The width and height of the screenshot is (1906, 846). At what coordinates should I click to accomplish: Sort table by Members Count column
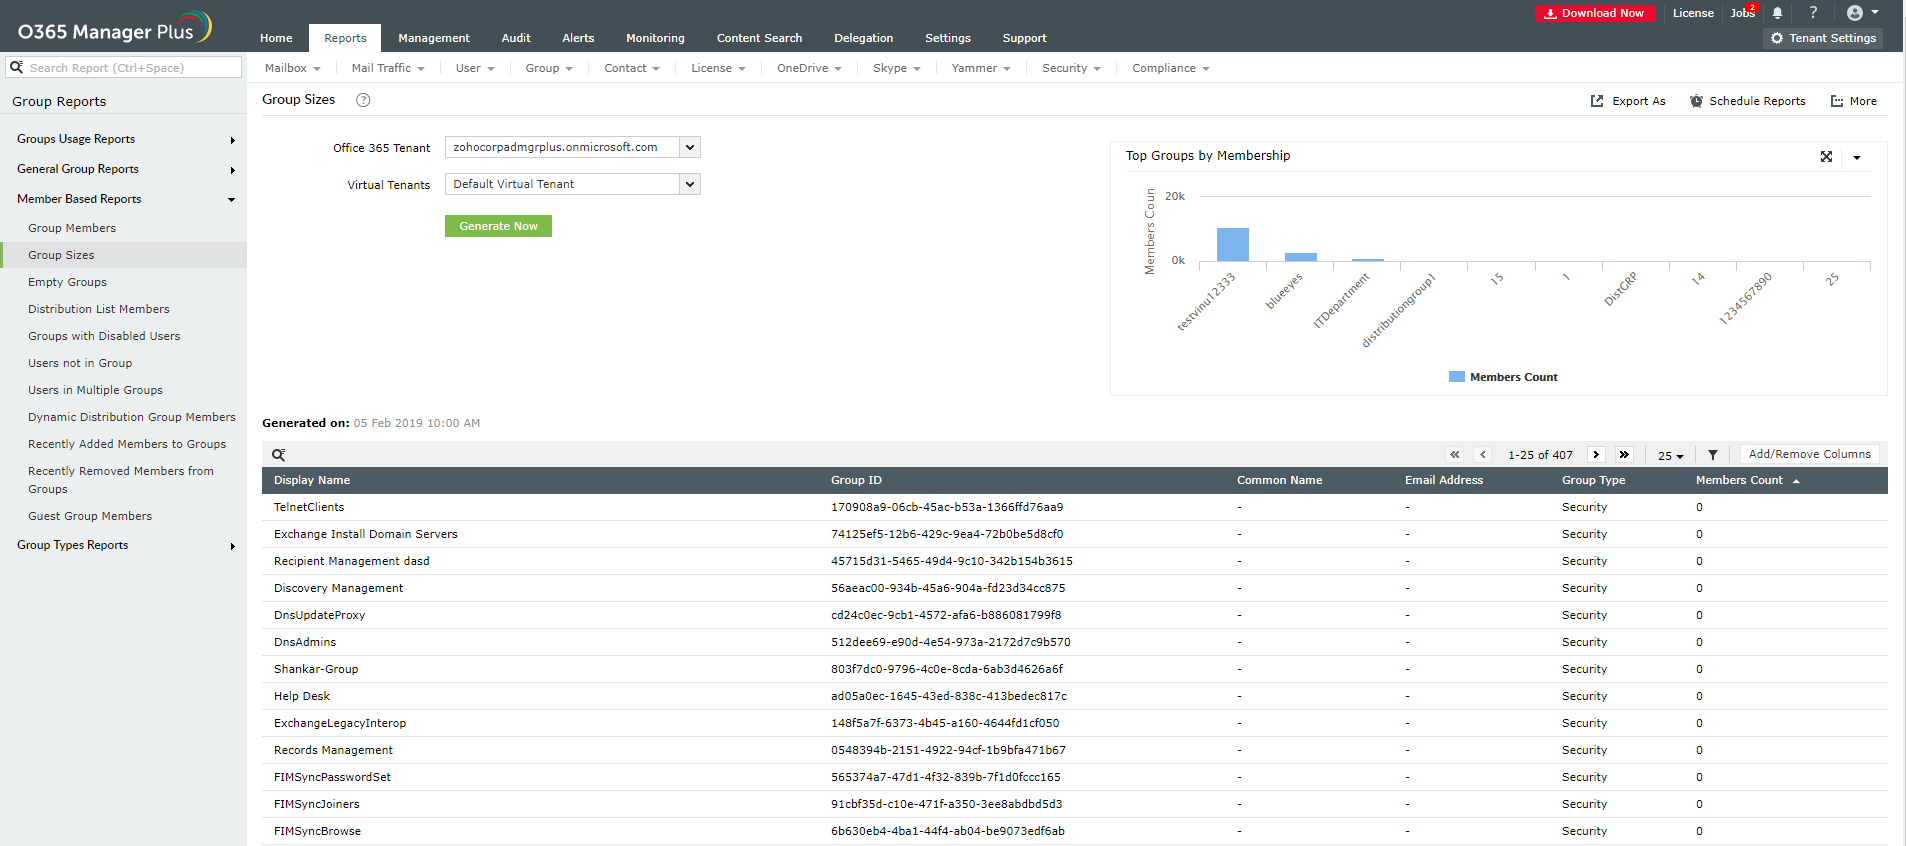(1739, 480)
